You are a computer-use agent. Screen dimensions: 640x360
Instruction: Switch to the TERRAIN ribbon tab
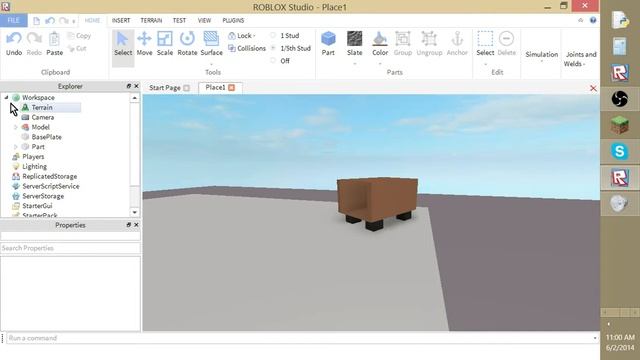151,20
